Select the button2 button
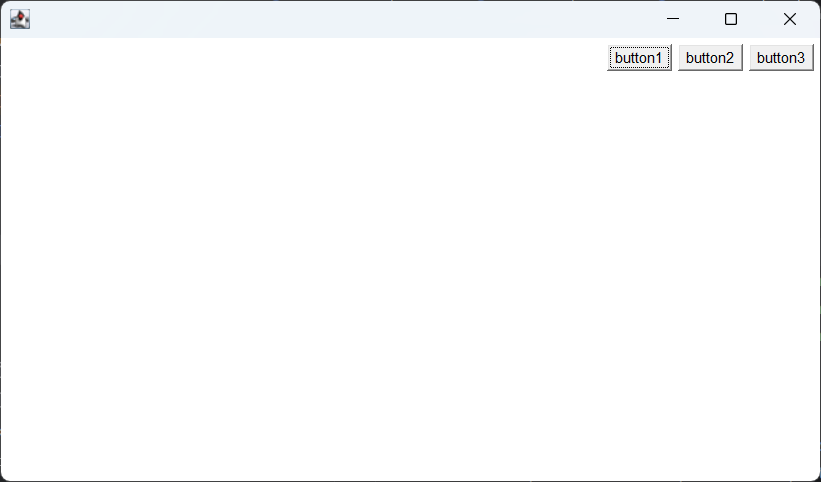Screen dimensions: 821x482 (711, 58)
